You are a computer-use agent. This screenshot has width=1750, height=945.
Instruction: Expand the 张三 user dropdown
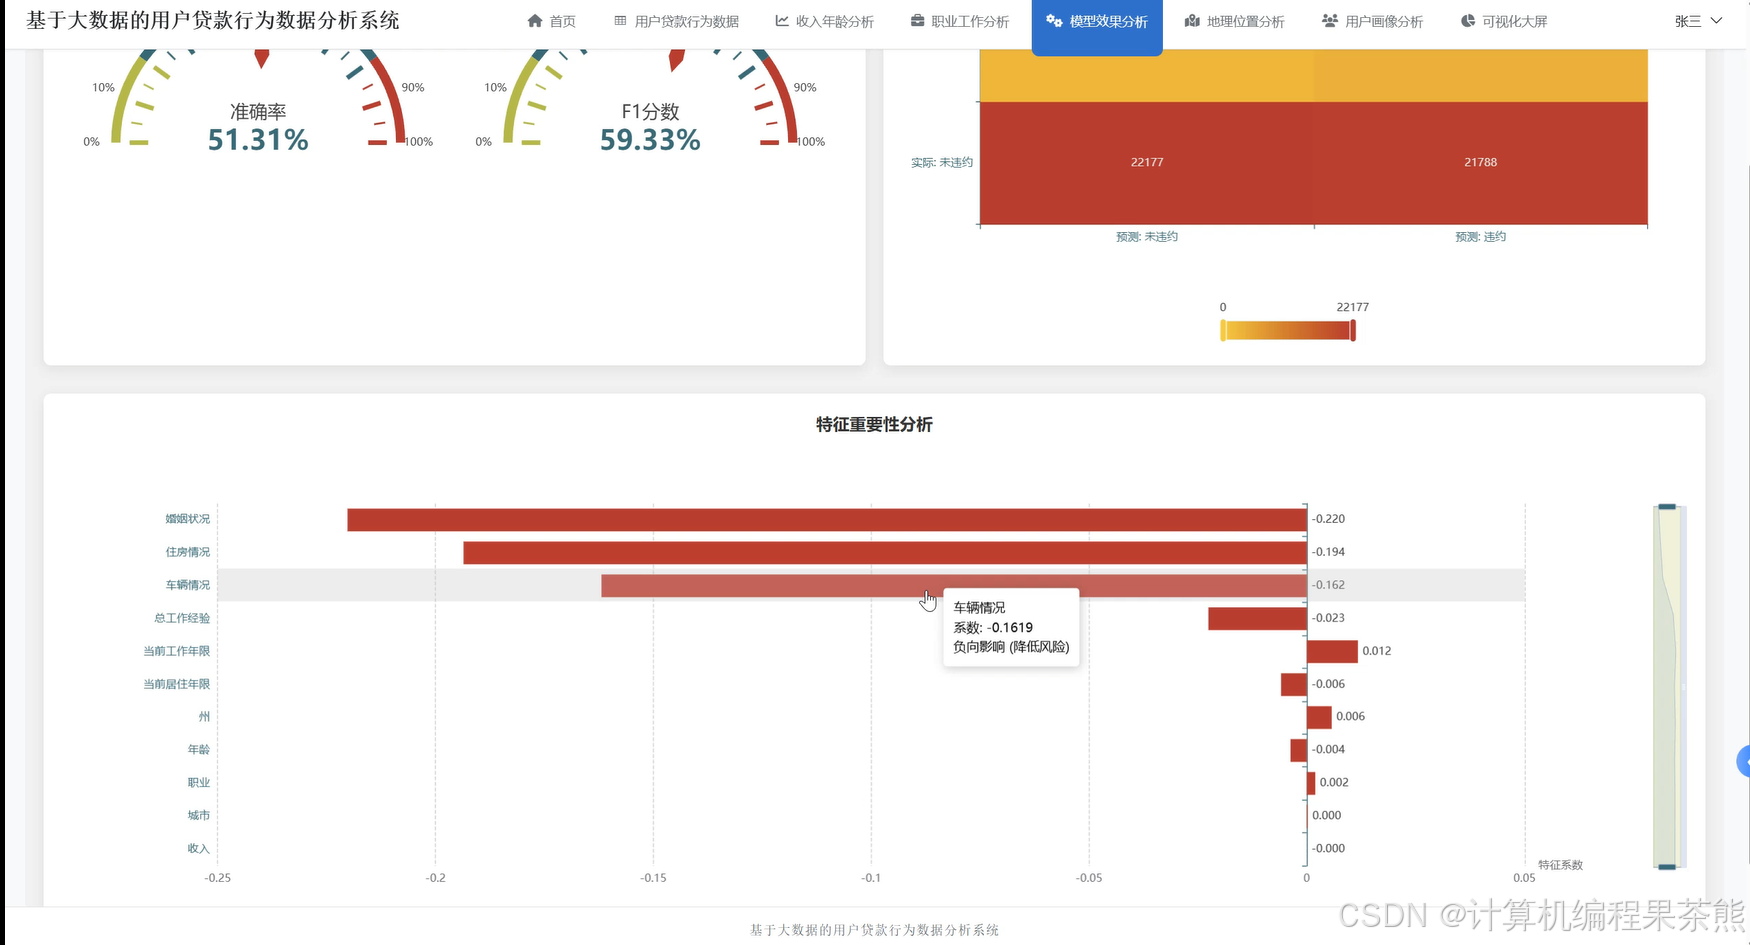point(1698,21)
